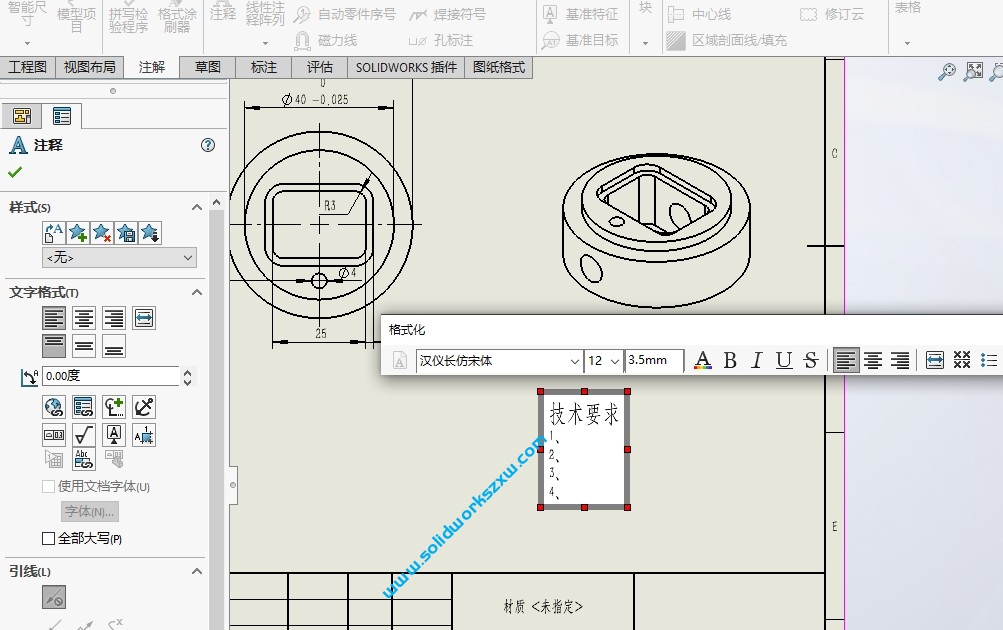
Task: Enable the 全部大写 (all caps) checkbox
Action: click(x=49, y=539)
